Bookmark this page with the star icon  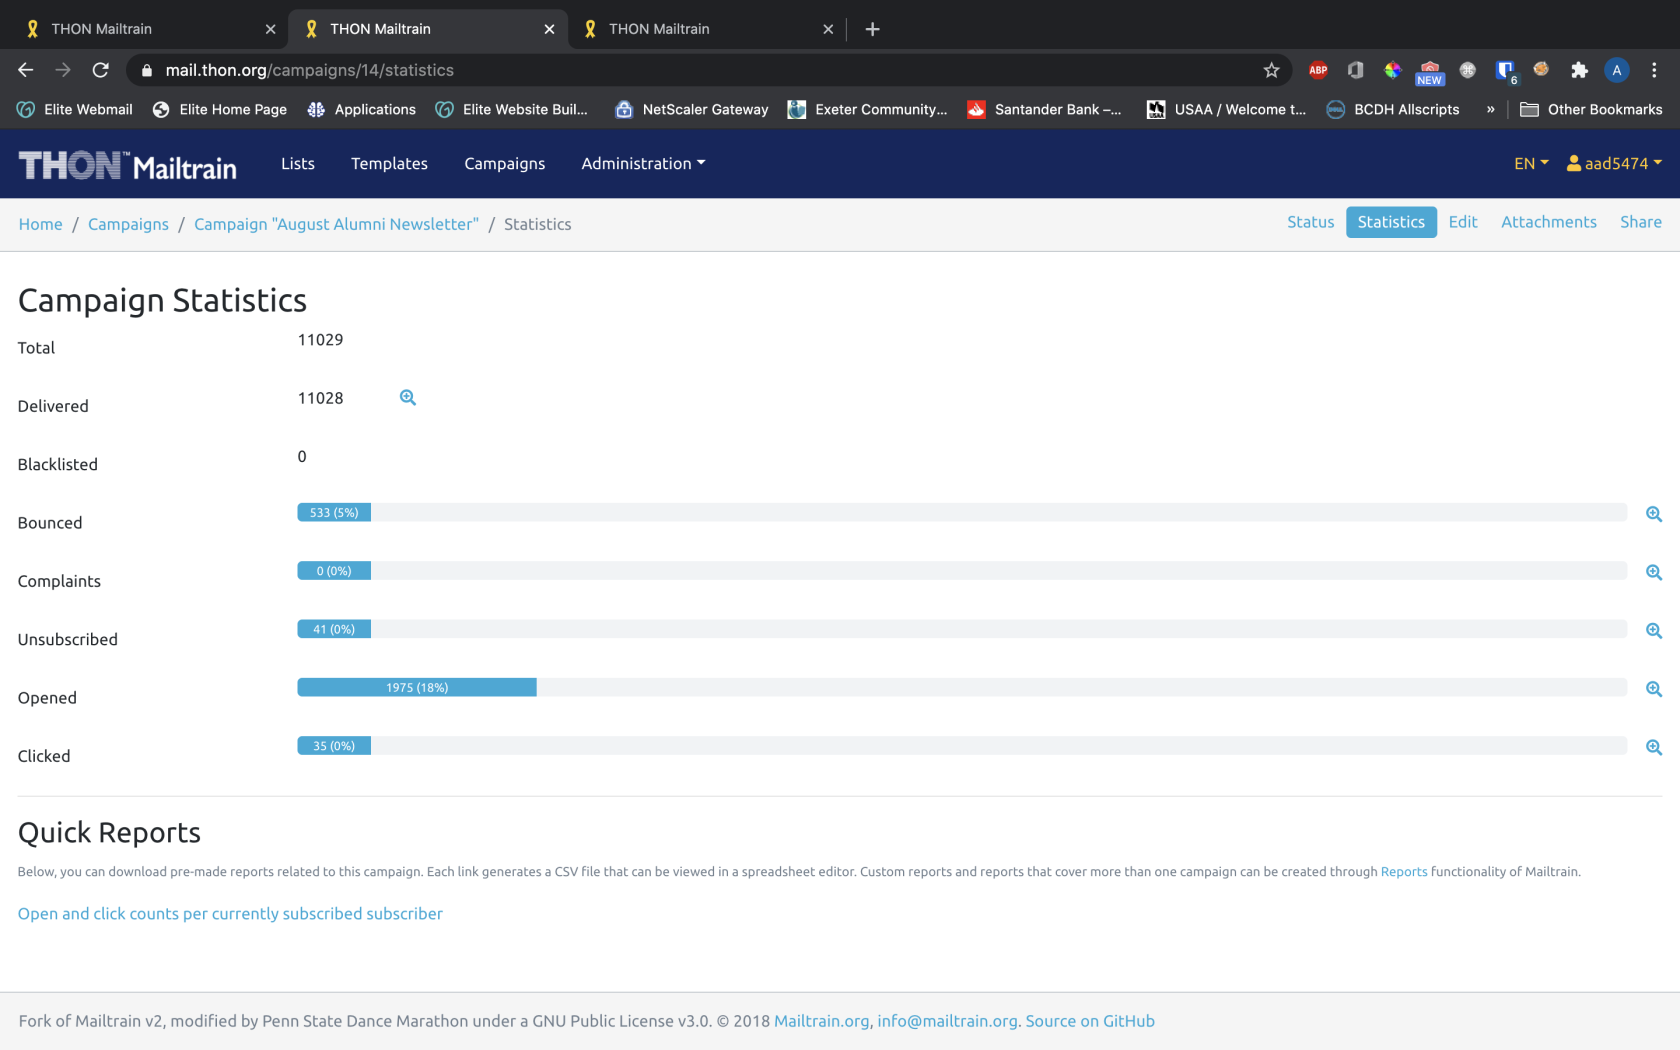click(x=1271, y=70)
